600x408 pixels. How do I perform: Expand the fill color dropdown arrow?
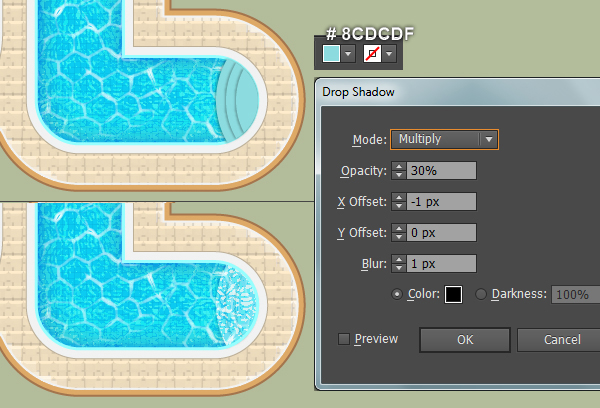(x=348, y=54)
